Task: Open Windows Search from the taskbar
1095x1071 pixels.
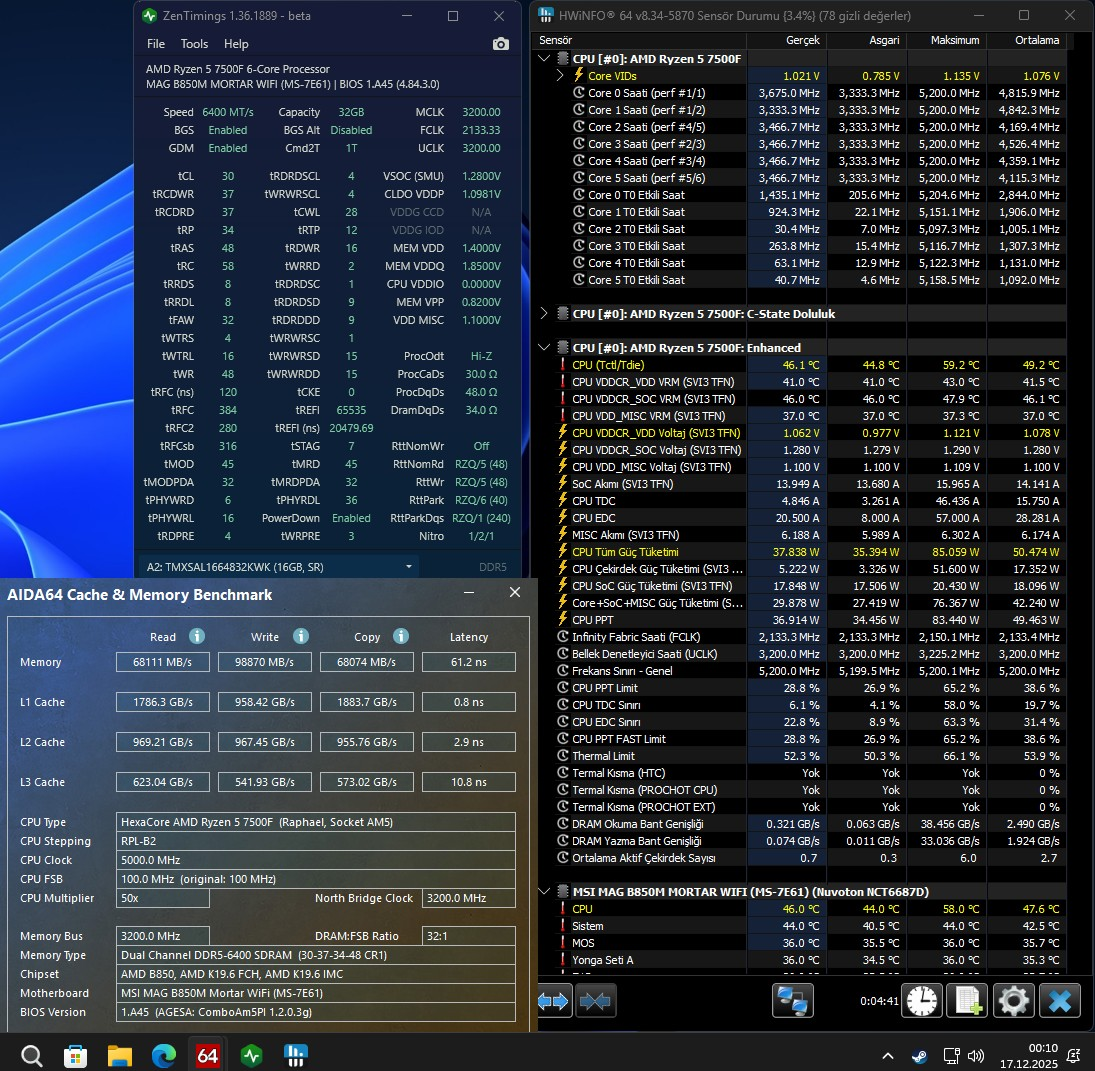Action: pyautogui.click(x=31, y=1055)
